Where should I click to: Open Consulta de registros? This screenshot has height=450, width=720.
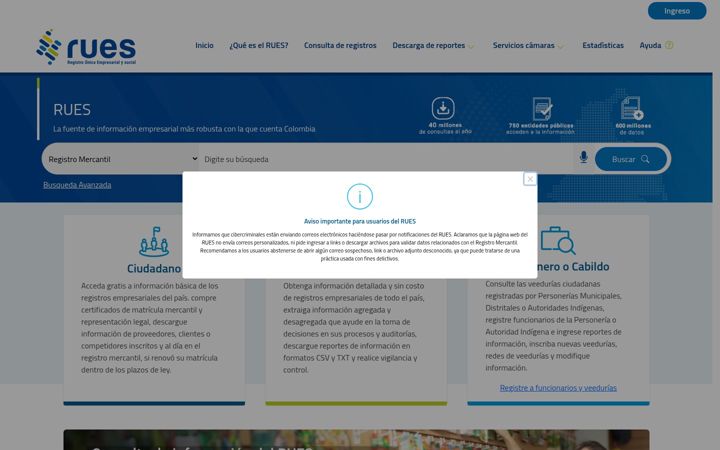(340, 45)
